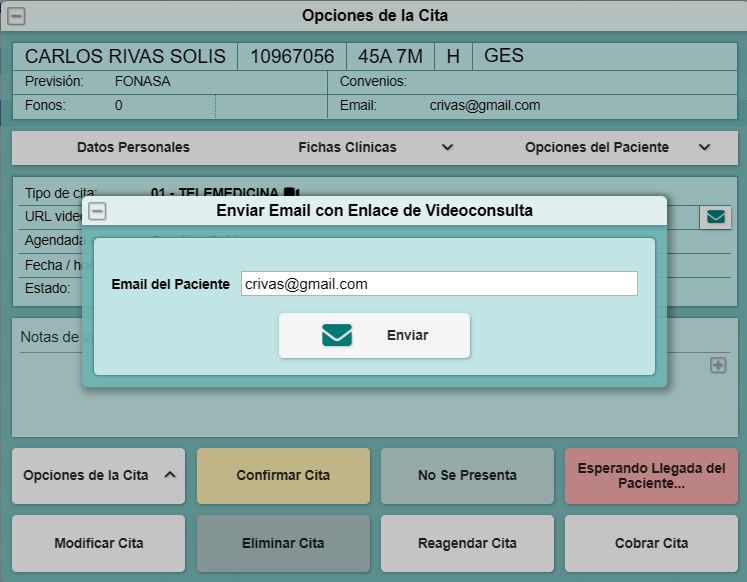Click Eliminar Cita
747x582 pixels.
283,543
